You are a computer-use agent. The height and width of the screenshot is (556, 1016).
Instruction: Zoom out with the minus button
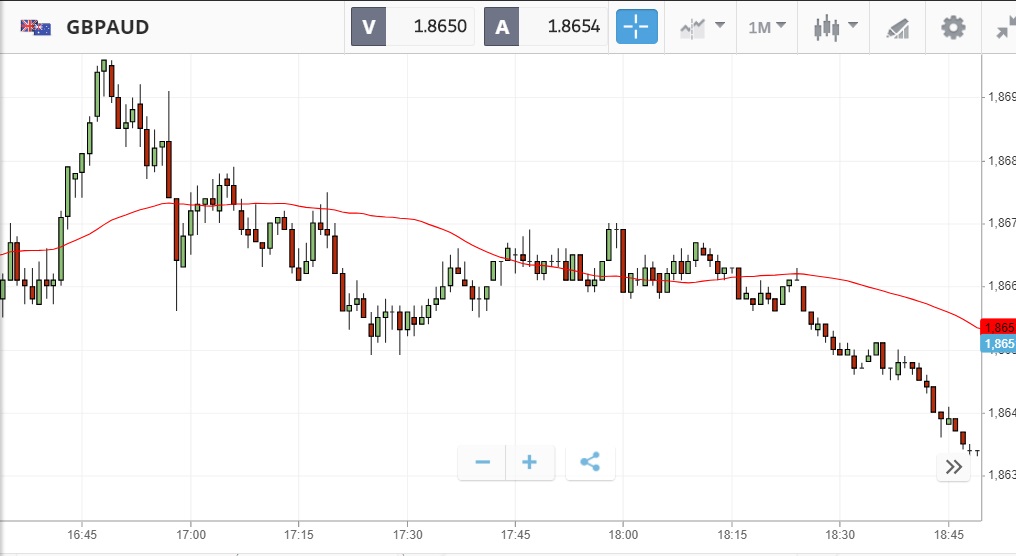click(483, 462)
